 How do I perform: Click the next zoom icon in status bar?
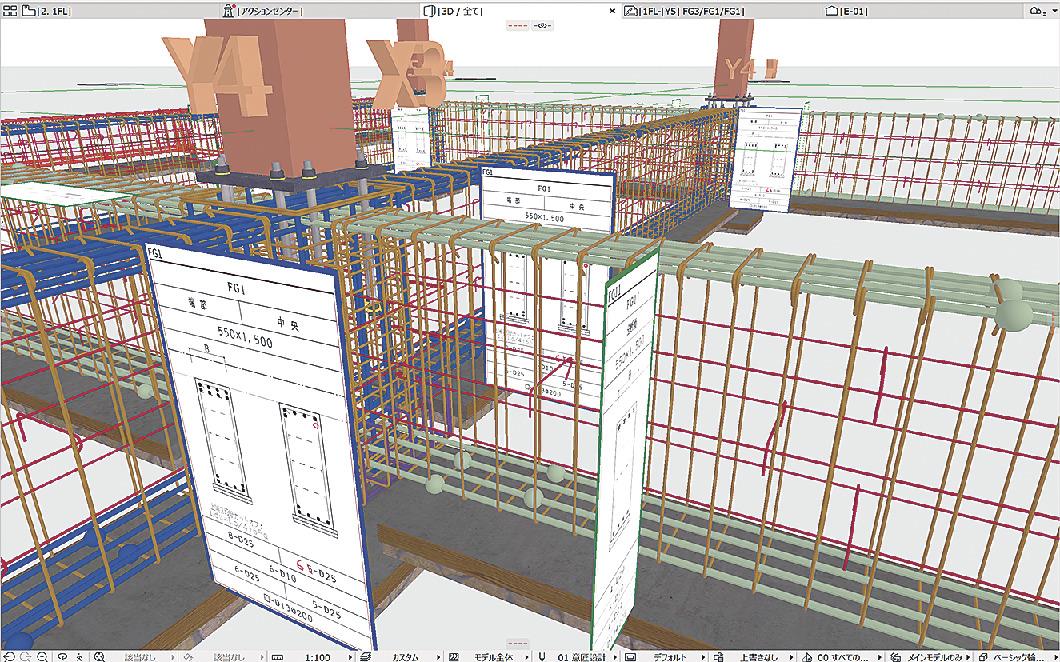coord(24,656)
